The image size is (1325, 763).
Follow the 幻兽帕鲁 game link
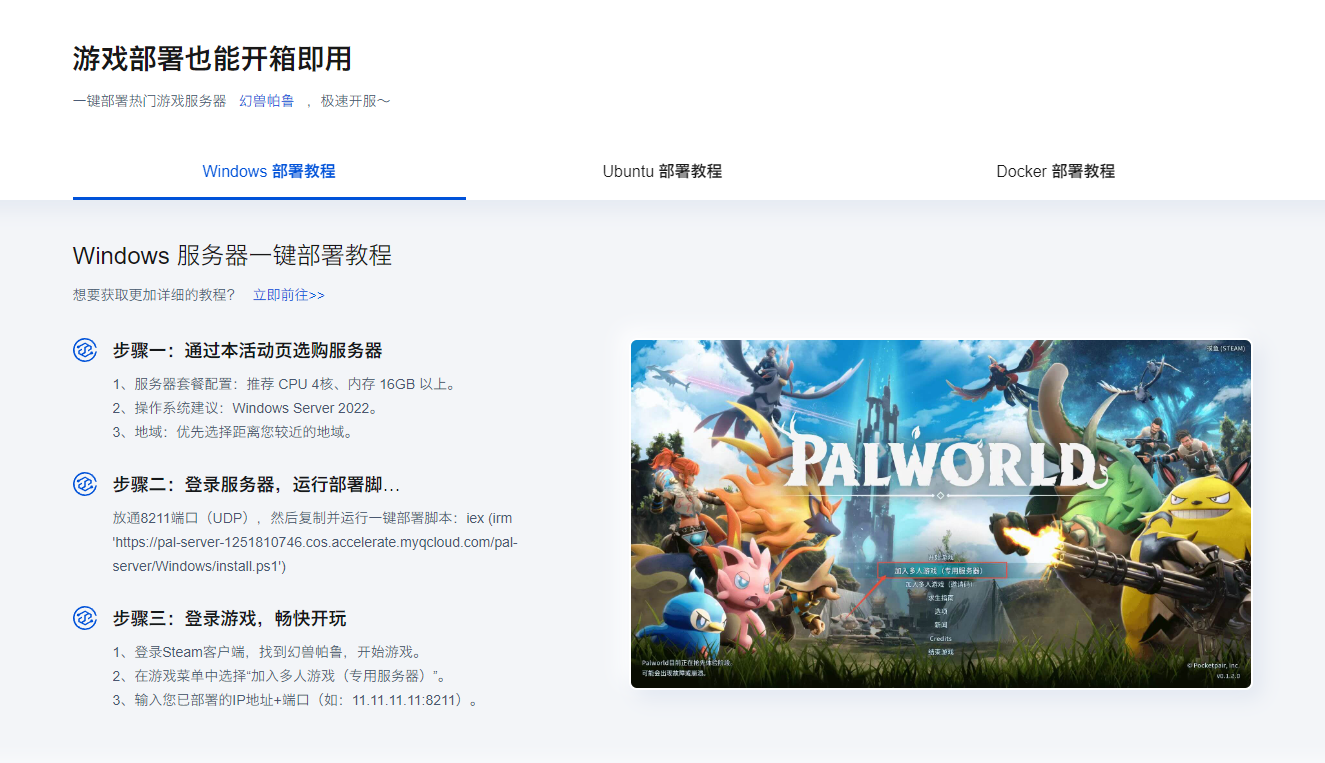[x=267, y=101]
